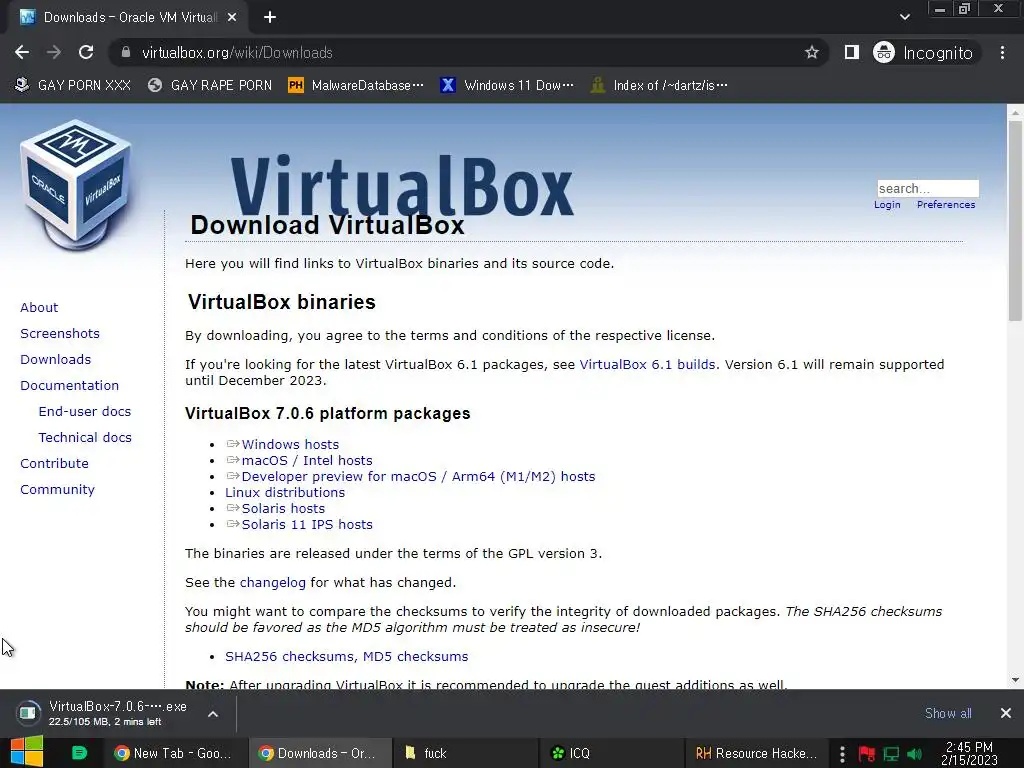Expand the download item options chevron
The height and width of the screenshot is (768, 1024).
coord(213,714)
